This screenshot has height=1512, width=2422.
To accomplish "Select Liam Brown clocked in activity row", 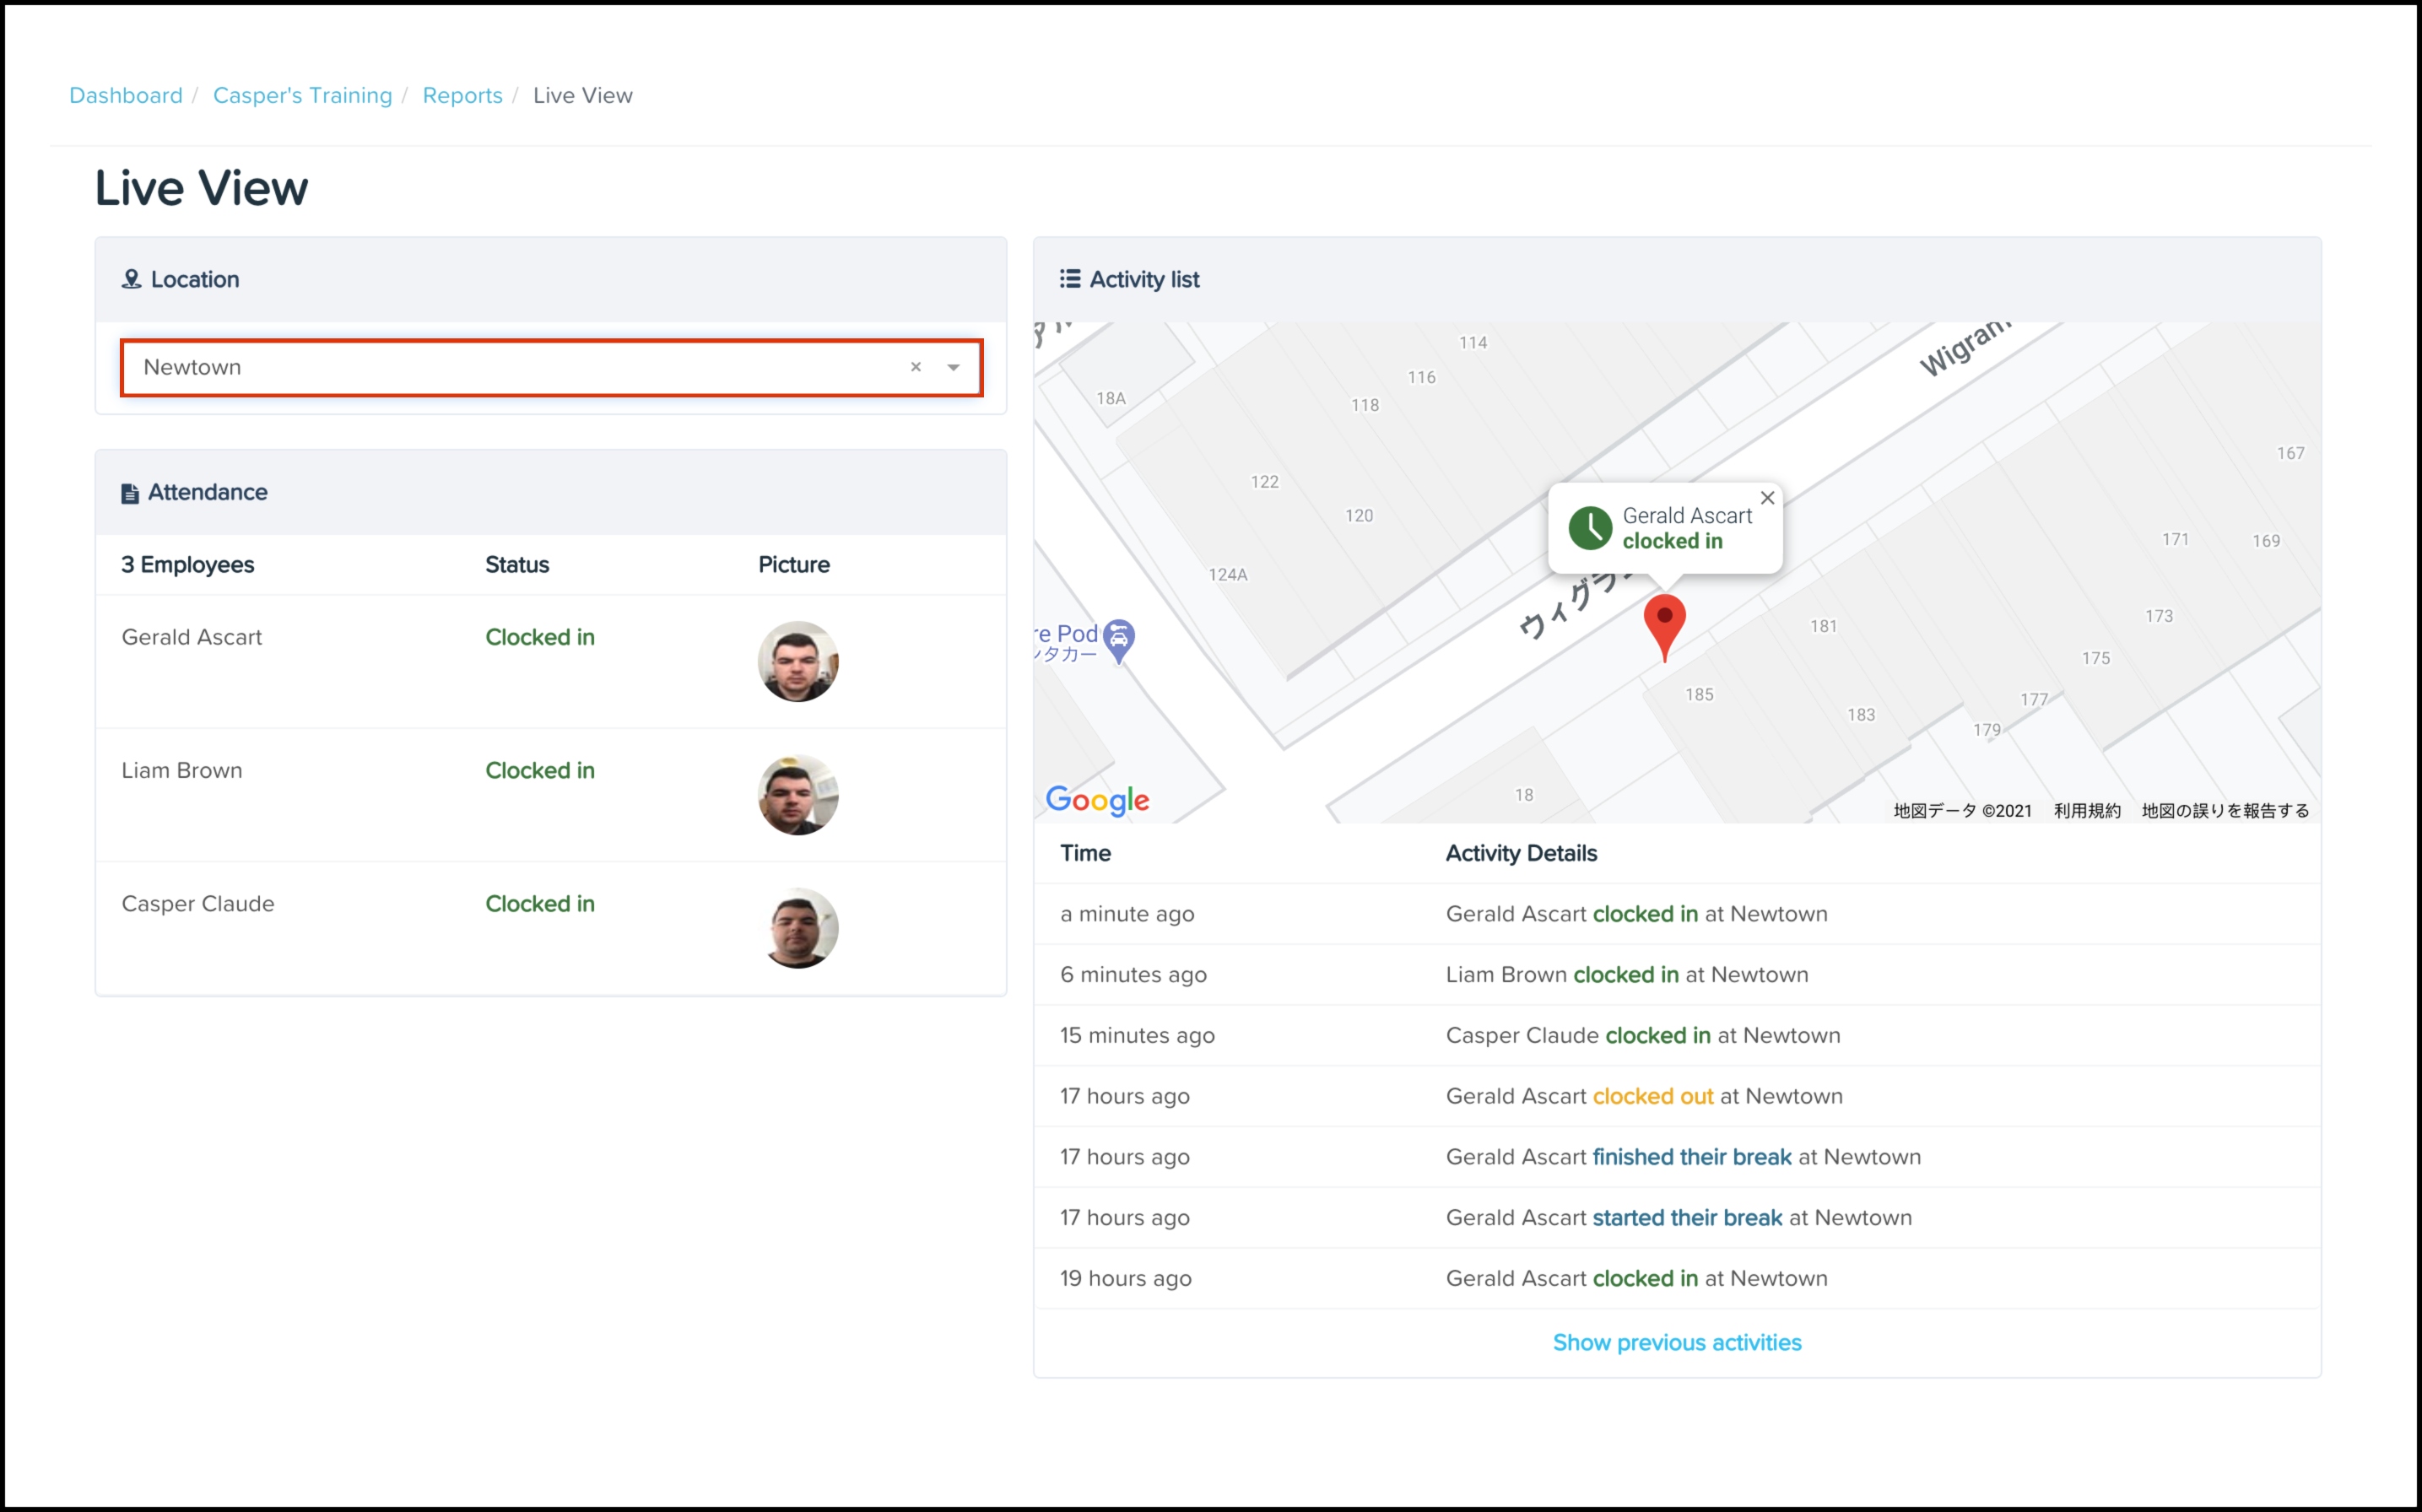I will (x=1626, y=974).
